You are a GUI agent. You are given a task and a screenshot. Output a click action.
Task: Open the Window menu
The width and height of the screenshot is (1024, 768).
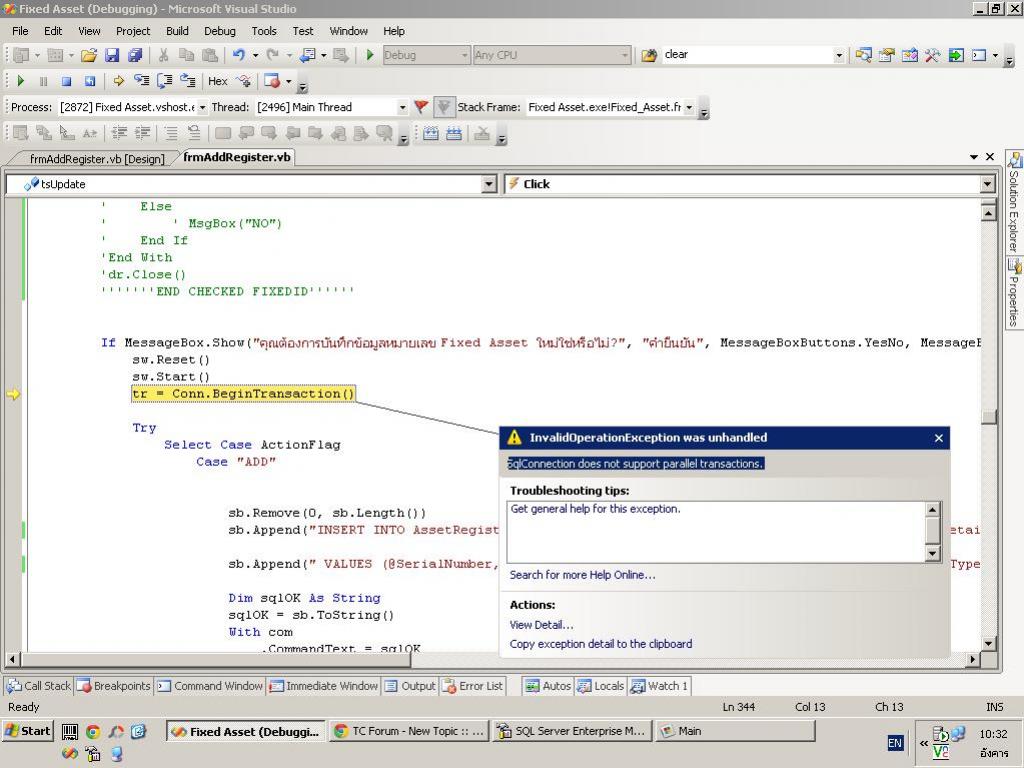tap(348, 31)
